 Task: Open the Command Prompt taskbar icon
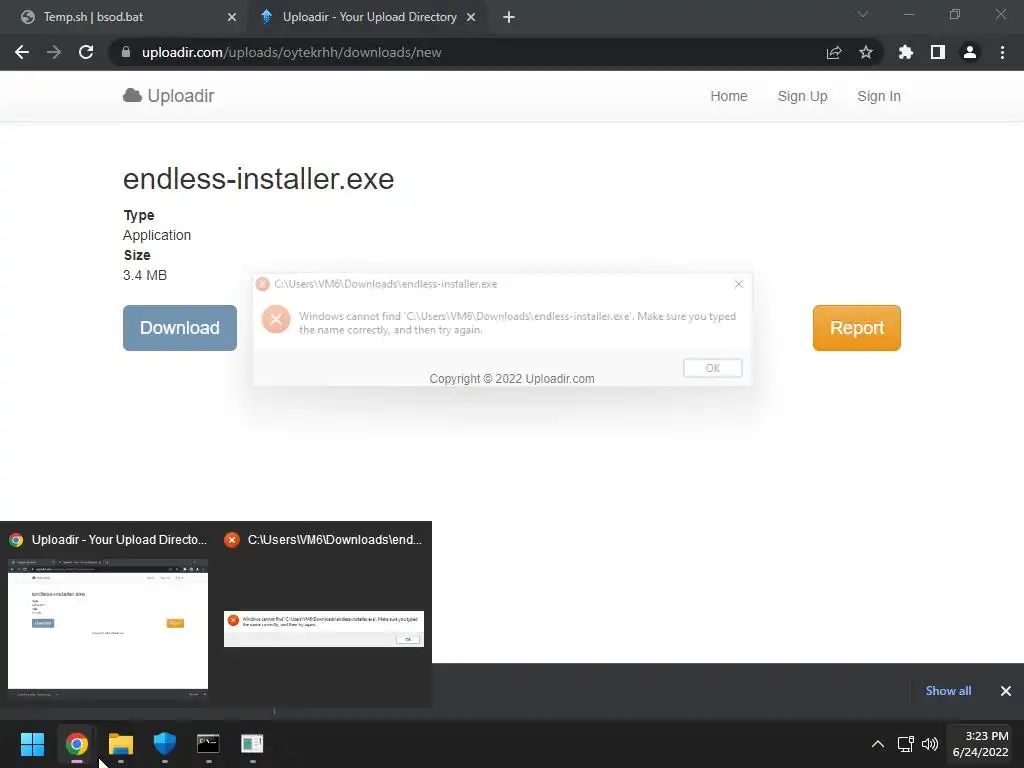tap(208, 744)
